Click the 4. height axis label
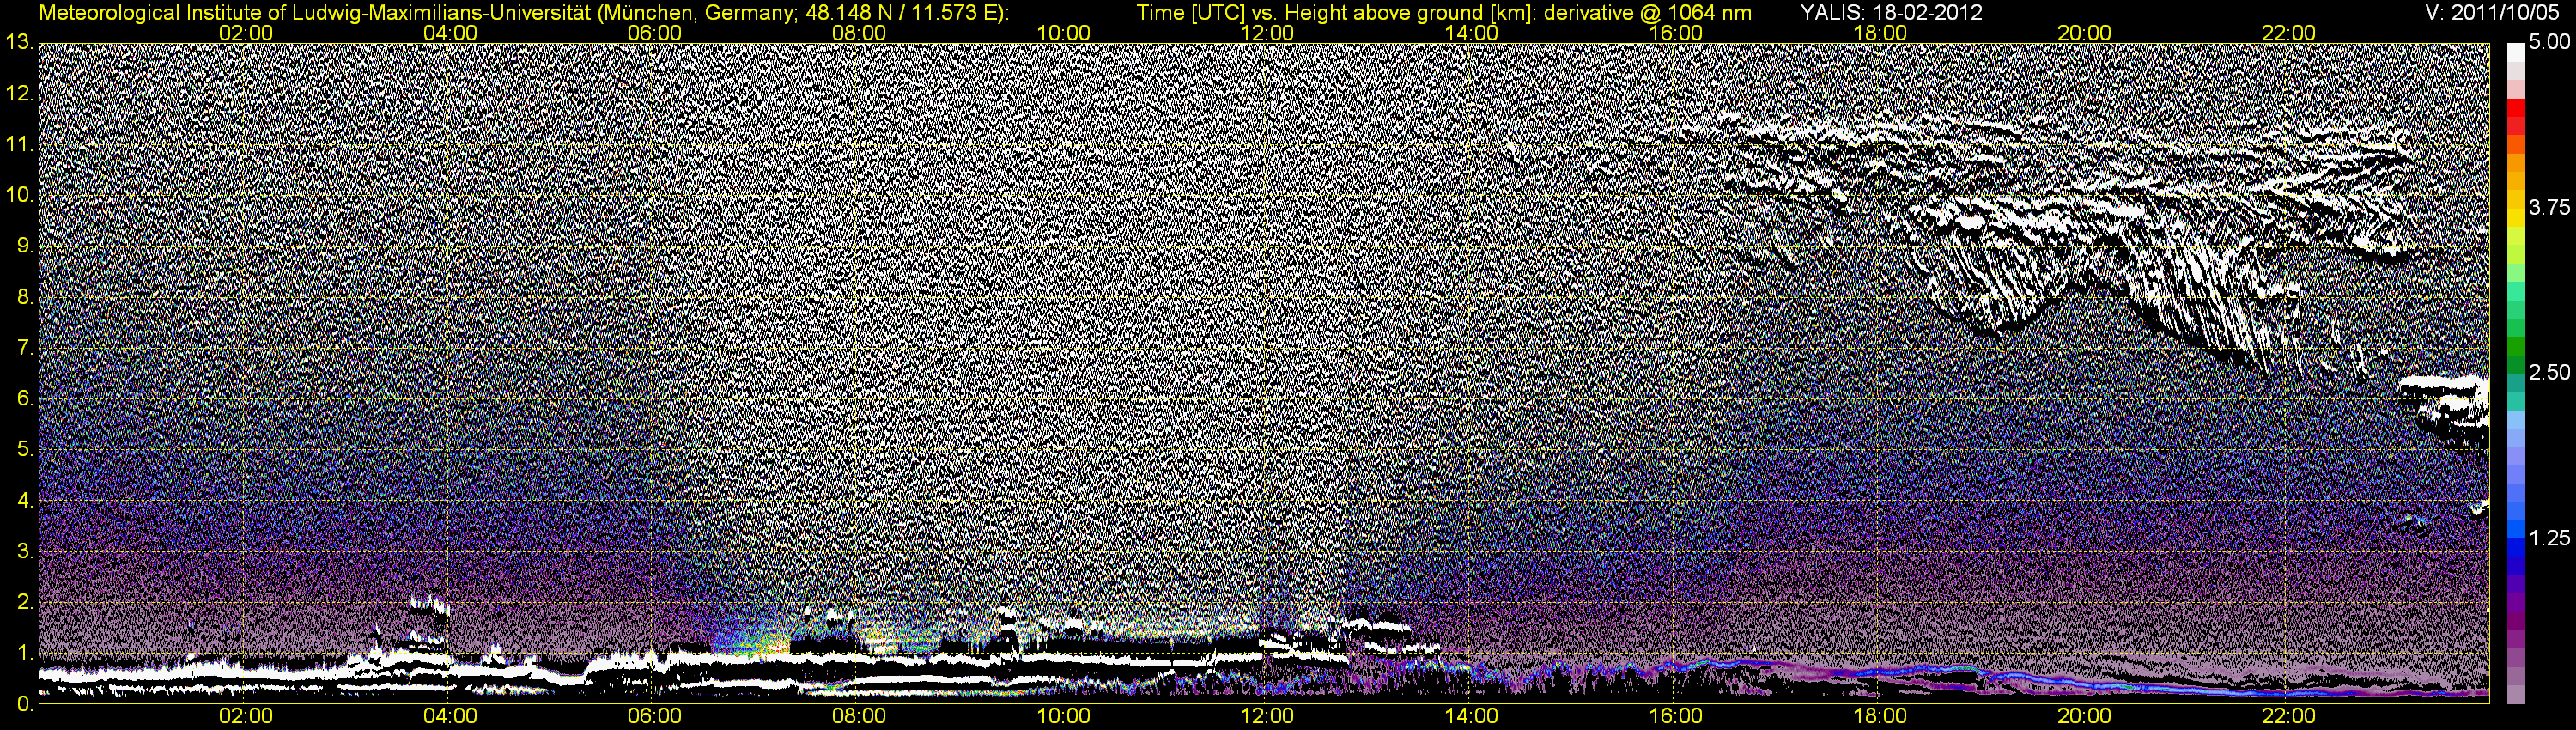This screenshot has width=2576, height=730. click(x=25, y=501)
